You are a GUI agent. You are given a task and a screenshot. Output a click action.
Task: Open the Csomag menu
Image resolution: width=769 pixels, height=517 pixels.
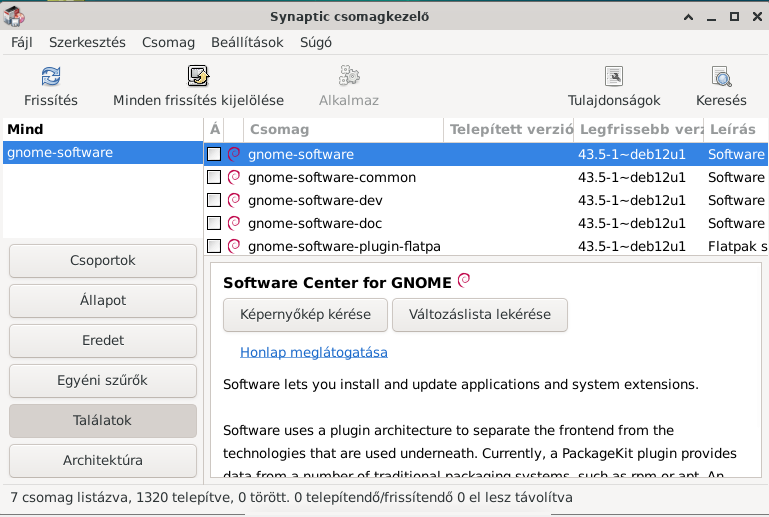(168, 43)
